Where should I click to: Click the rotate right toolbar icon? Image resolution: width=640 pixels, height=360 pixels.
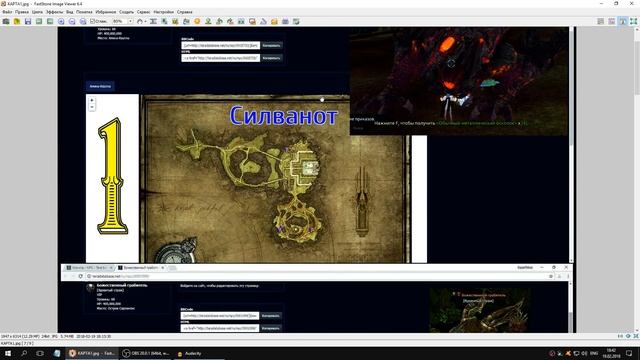(x=230, y=21)
